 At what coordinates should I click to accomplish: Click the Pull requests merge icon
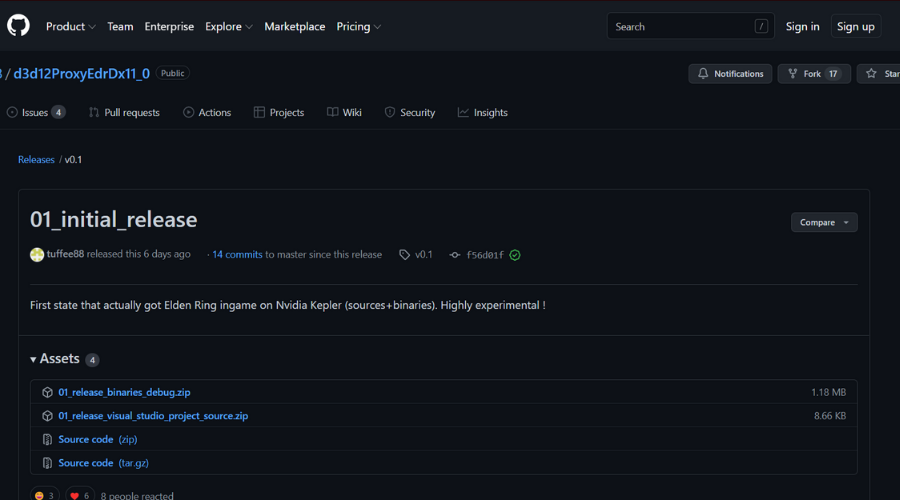coord(94,113)
